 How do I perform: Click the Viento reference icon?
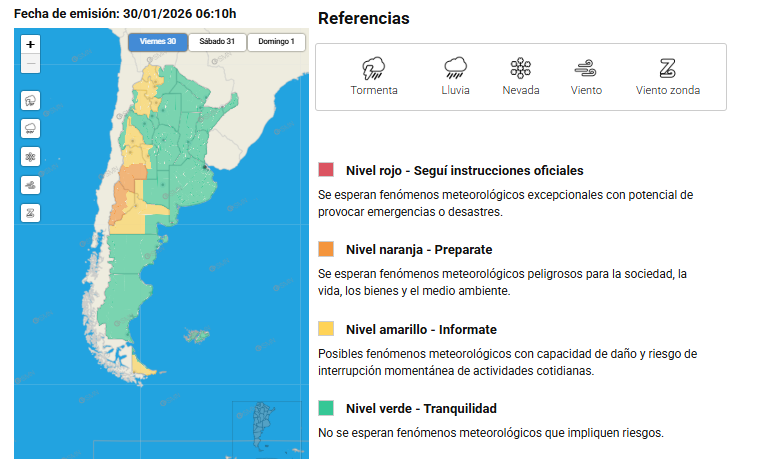tap(585, 68)
